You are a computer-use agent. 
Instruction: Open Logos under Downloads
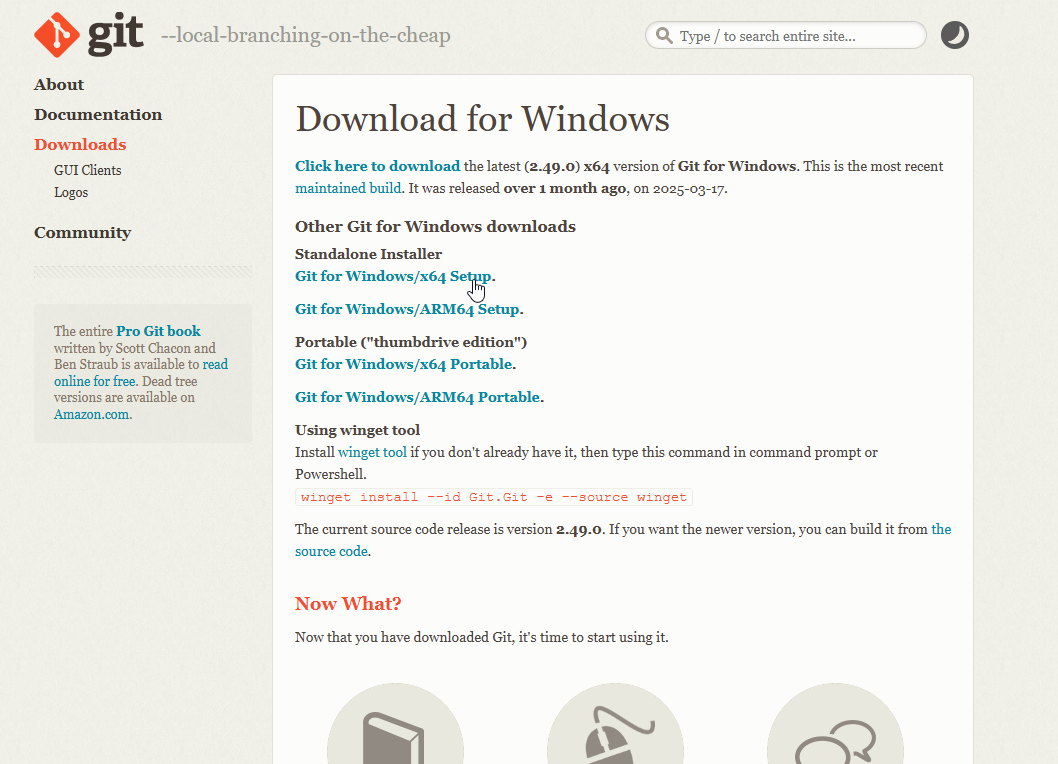(x=71, y=192)
